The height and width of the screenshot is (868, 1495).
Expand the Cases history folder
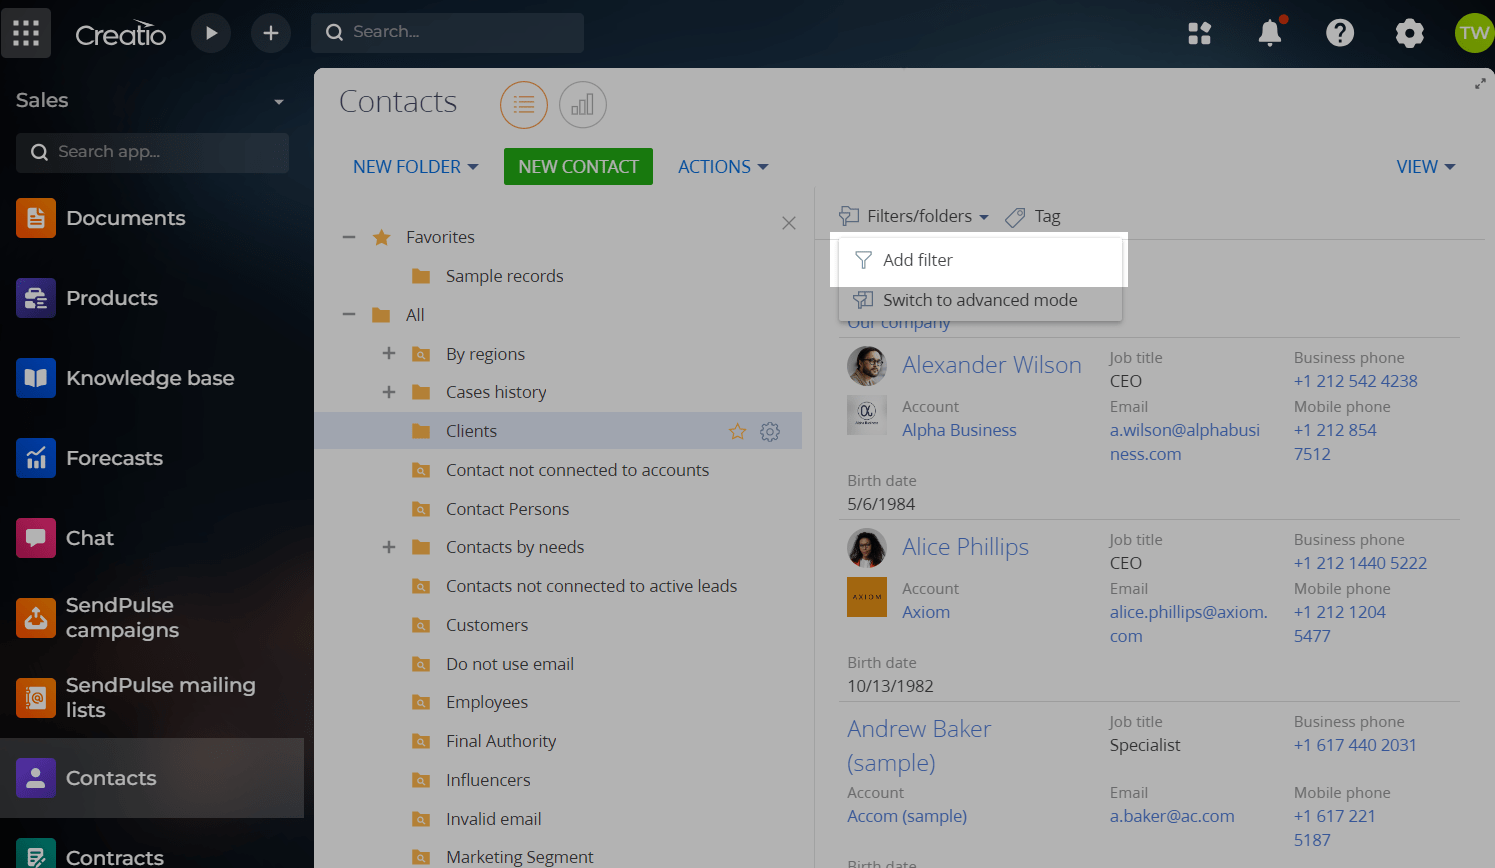click(389, 392)
